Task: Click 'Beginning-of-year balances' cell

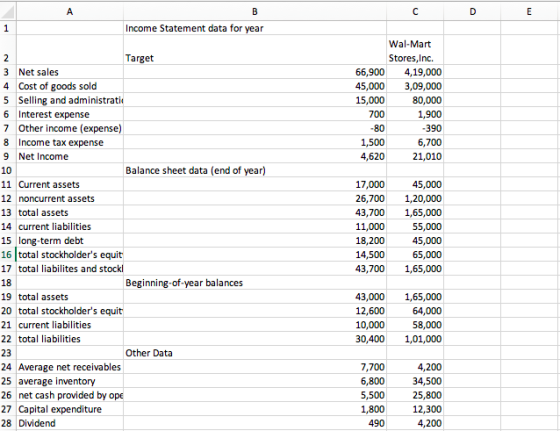Action: pyautogui.click(x=255, y=283)
